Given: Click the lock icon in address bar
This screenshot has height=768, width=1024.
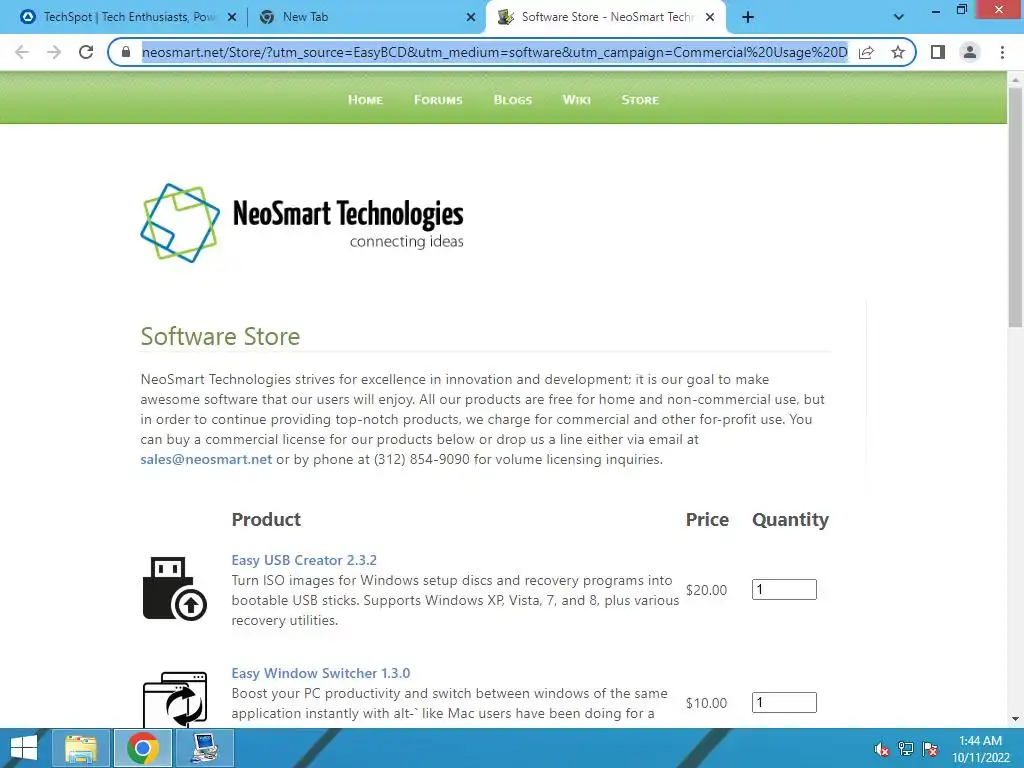Looking at the screenshot, I should pyautogui.click(x=126, y=52).
